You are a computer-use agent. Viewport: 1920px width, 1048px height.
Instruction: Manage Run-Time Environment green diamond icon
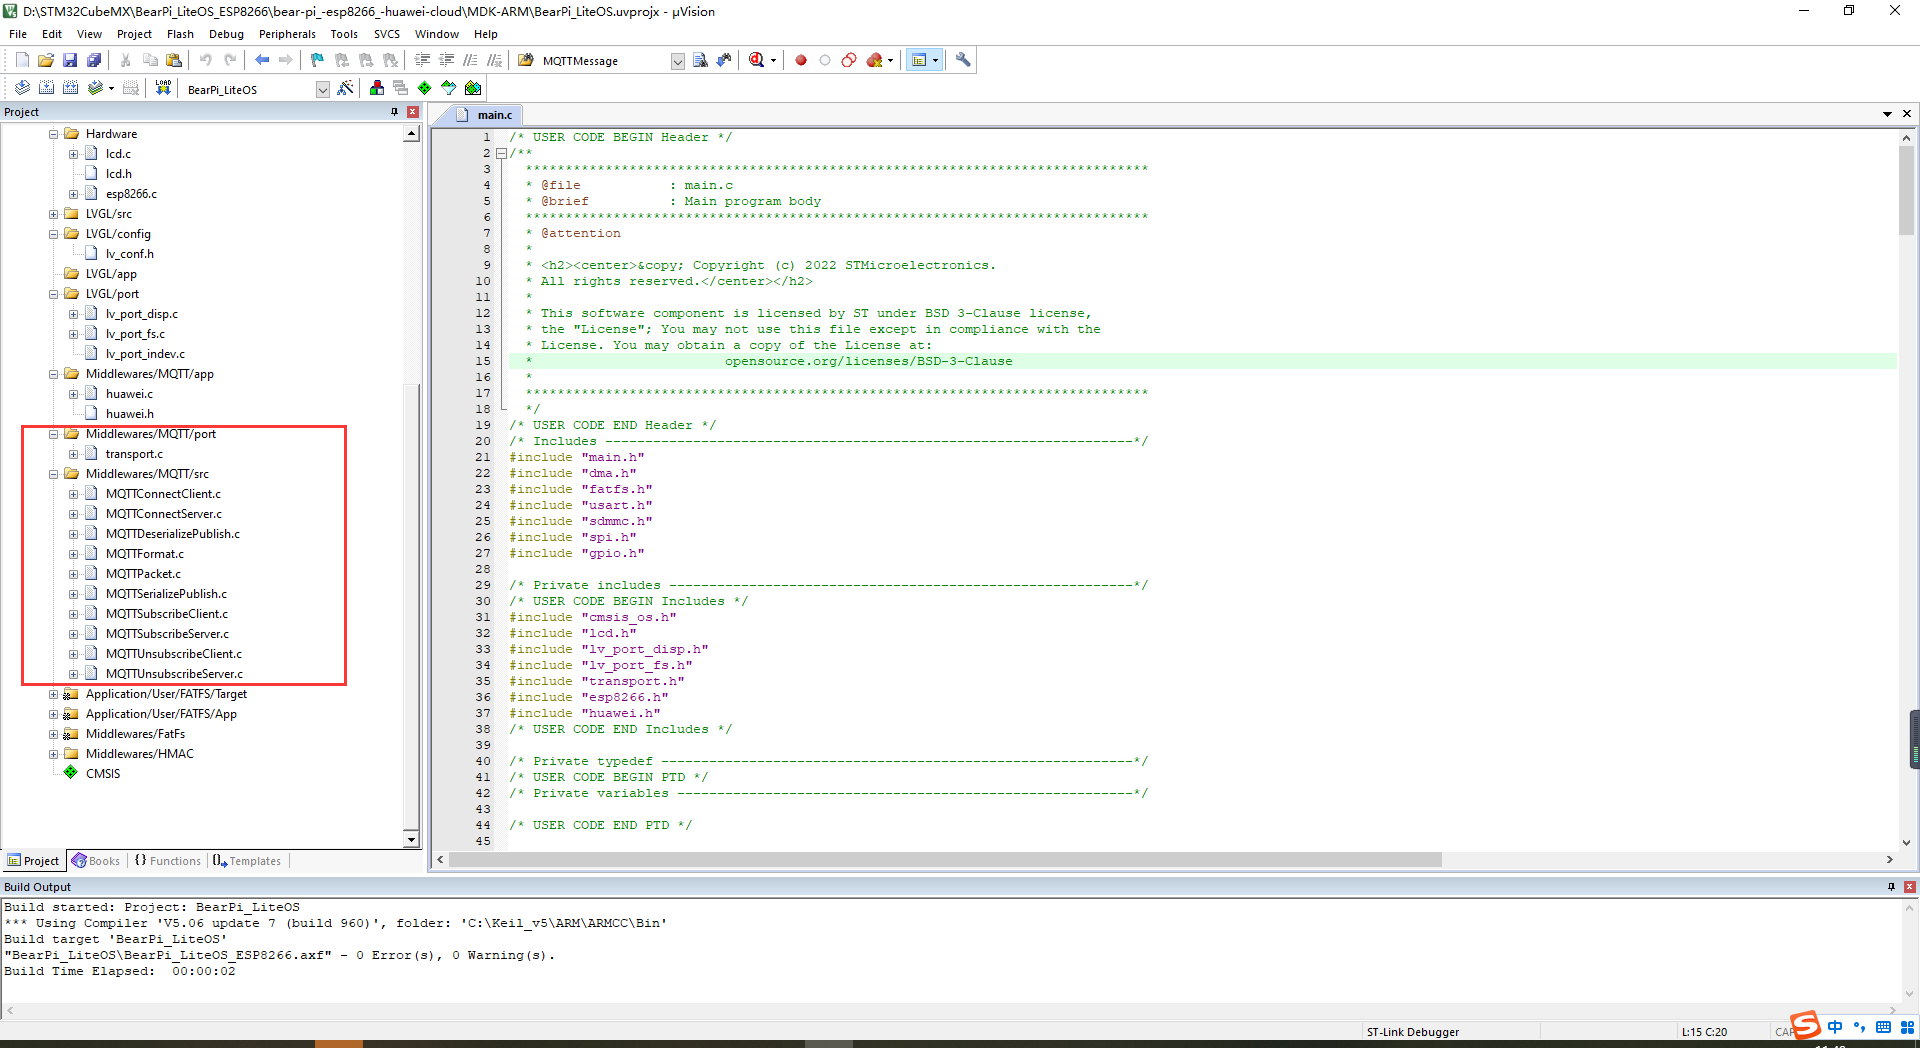coord(425,88)
